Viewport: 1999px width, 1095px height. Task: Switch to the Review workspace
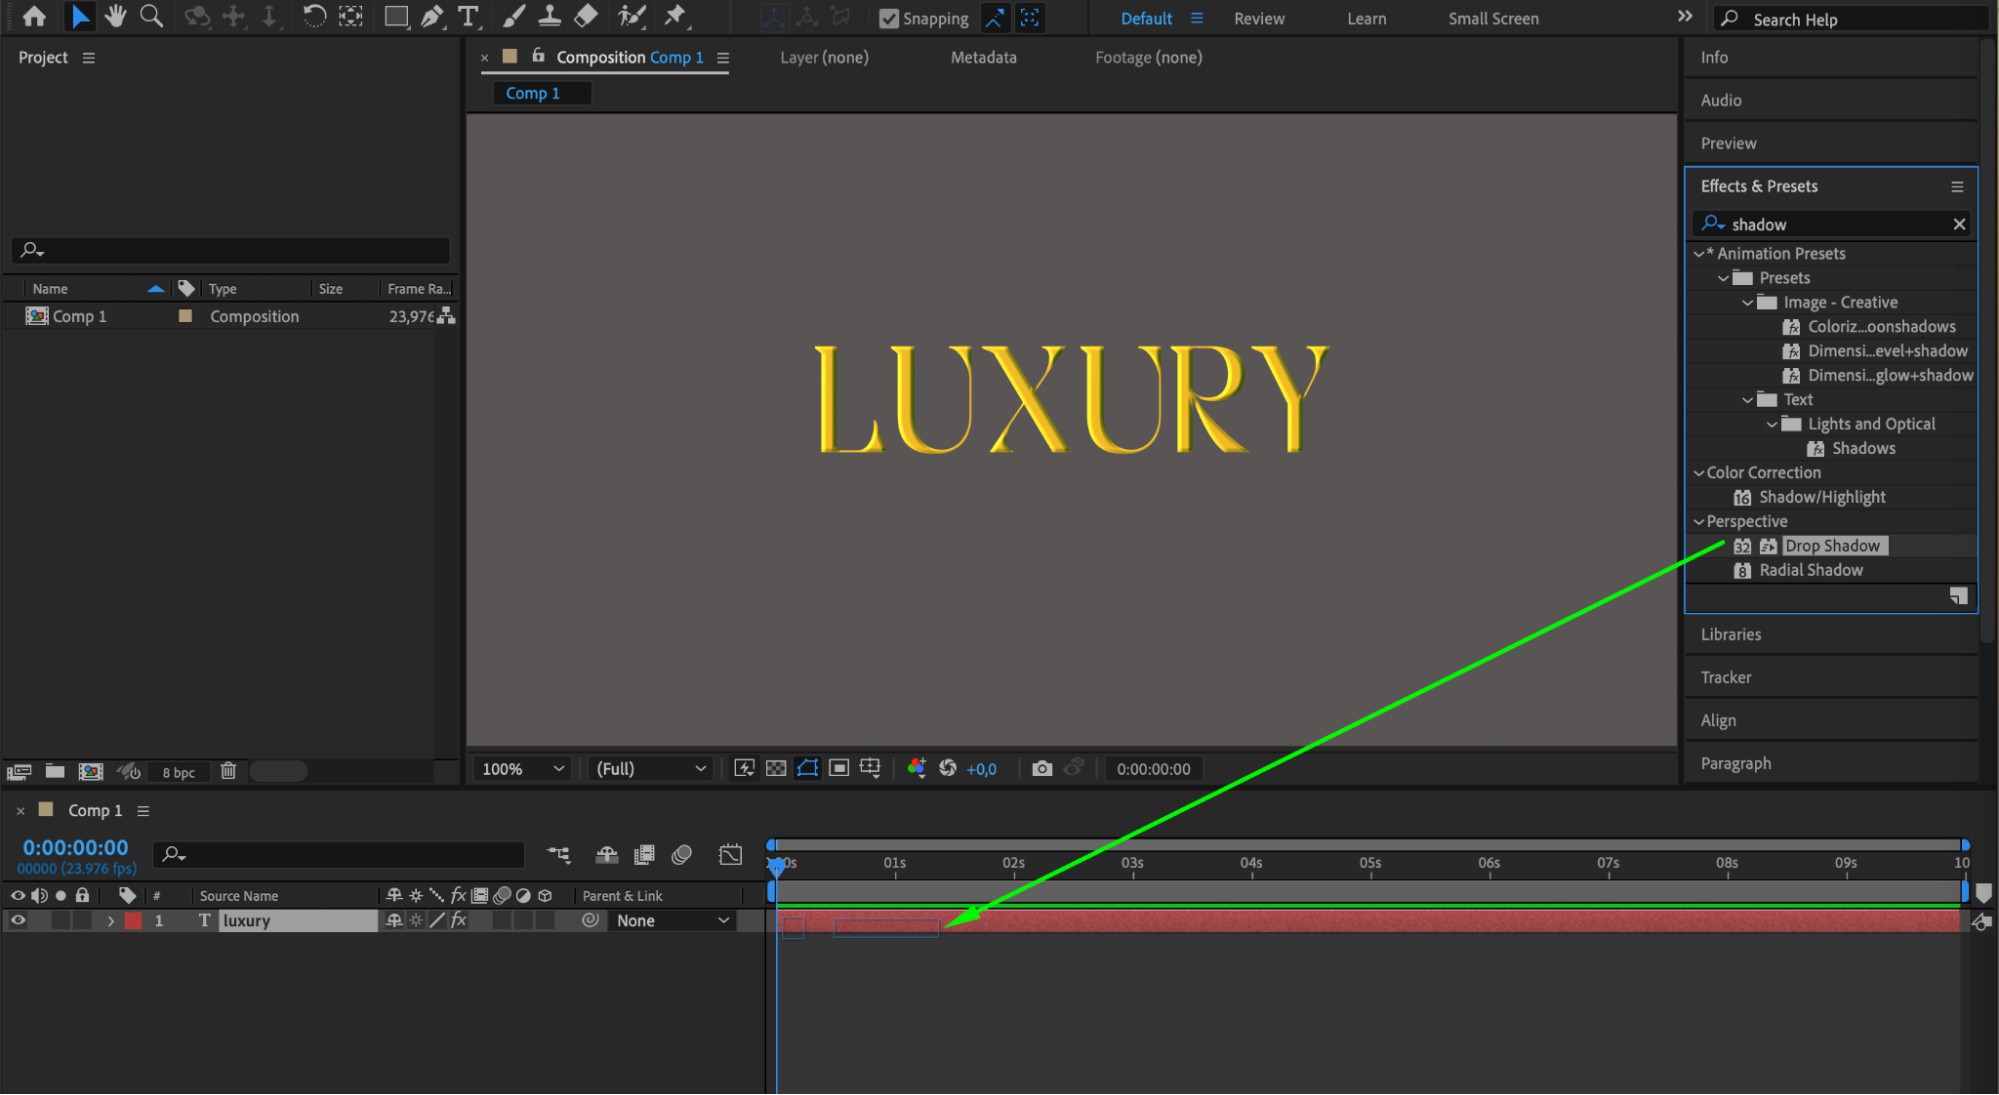point(1258,18)
